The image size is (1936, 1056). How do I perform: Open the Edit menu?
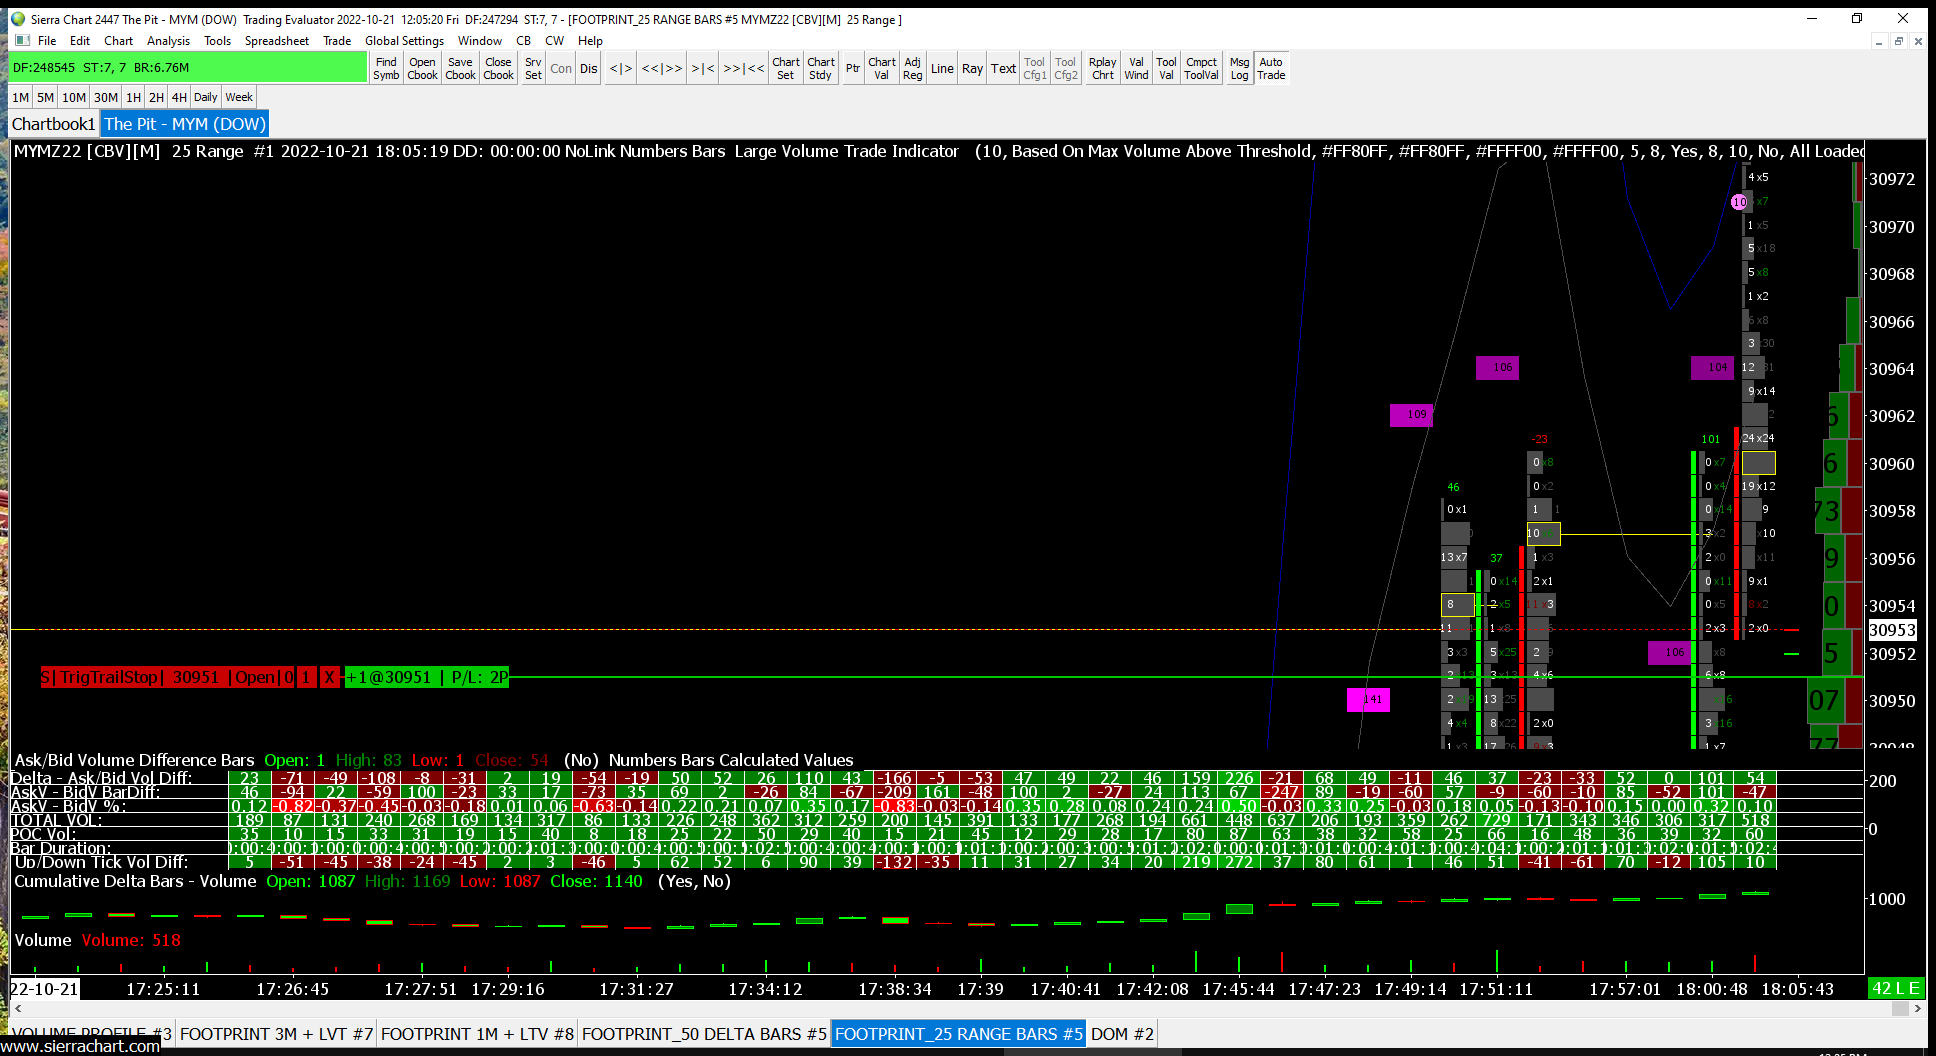[80, 41]
